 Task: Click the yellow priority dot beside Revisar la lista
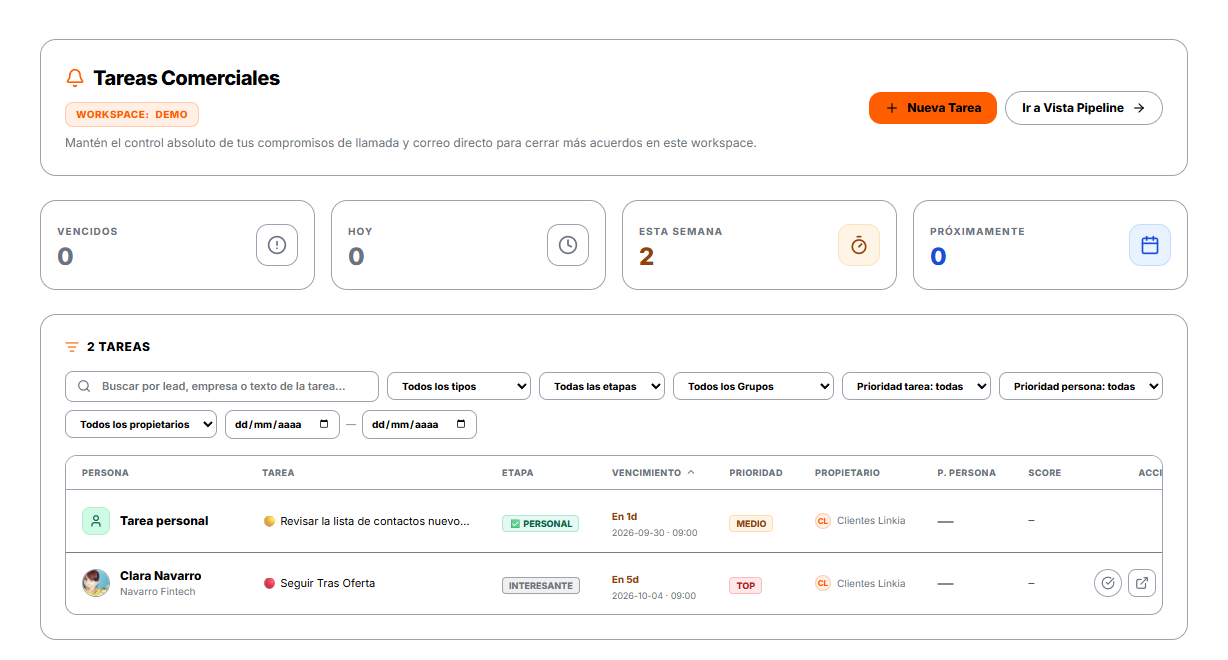[x=269, y=521]
